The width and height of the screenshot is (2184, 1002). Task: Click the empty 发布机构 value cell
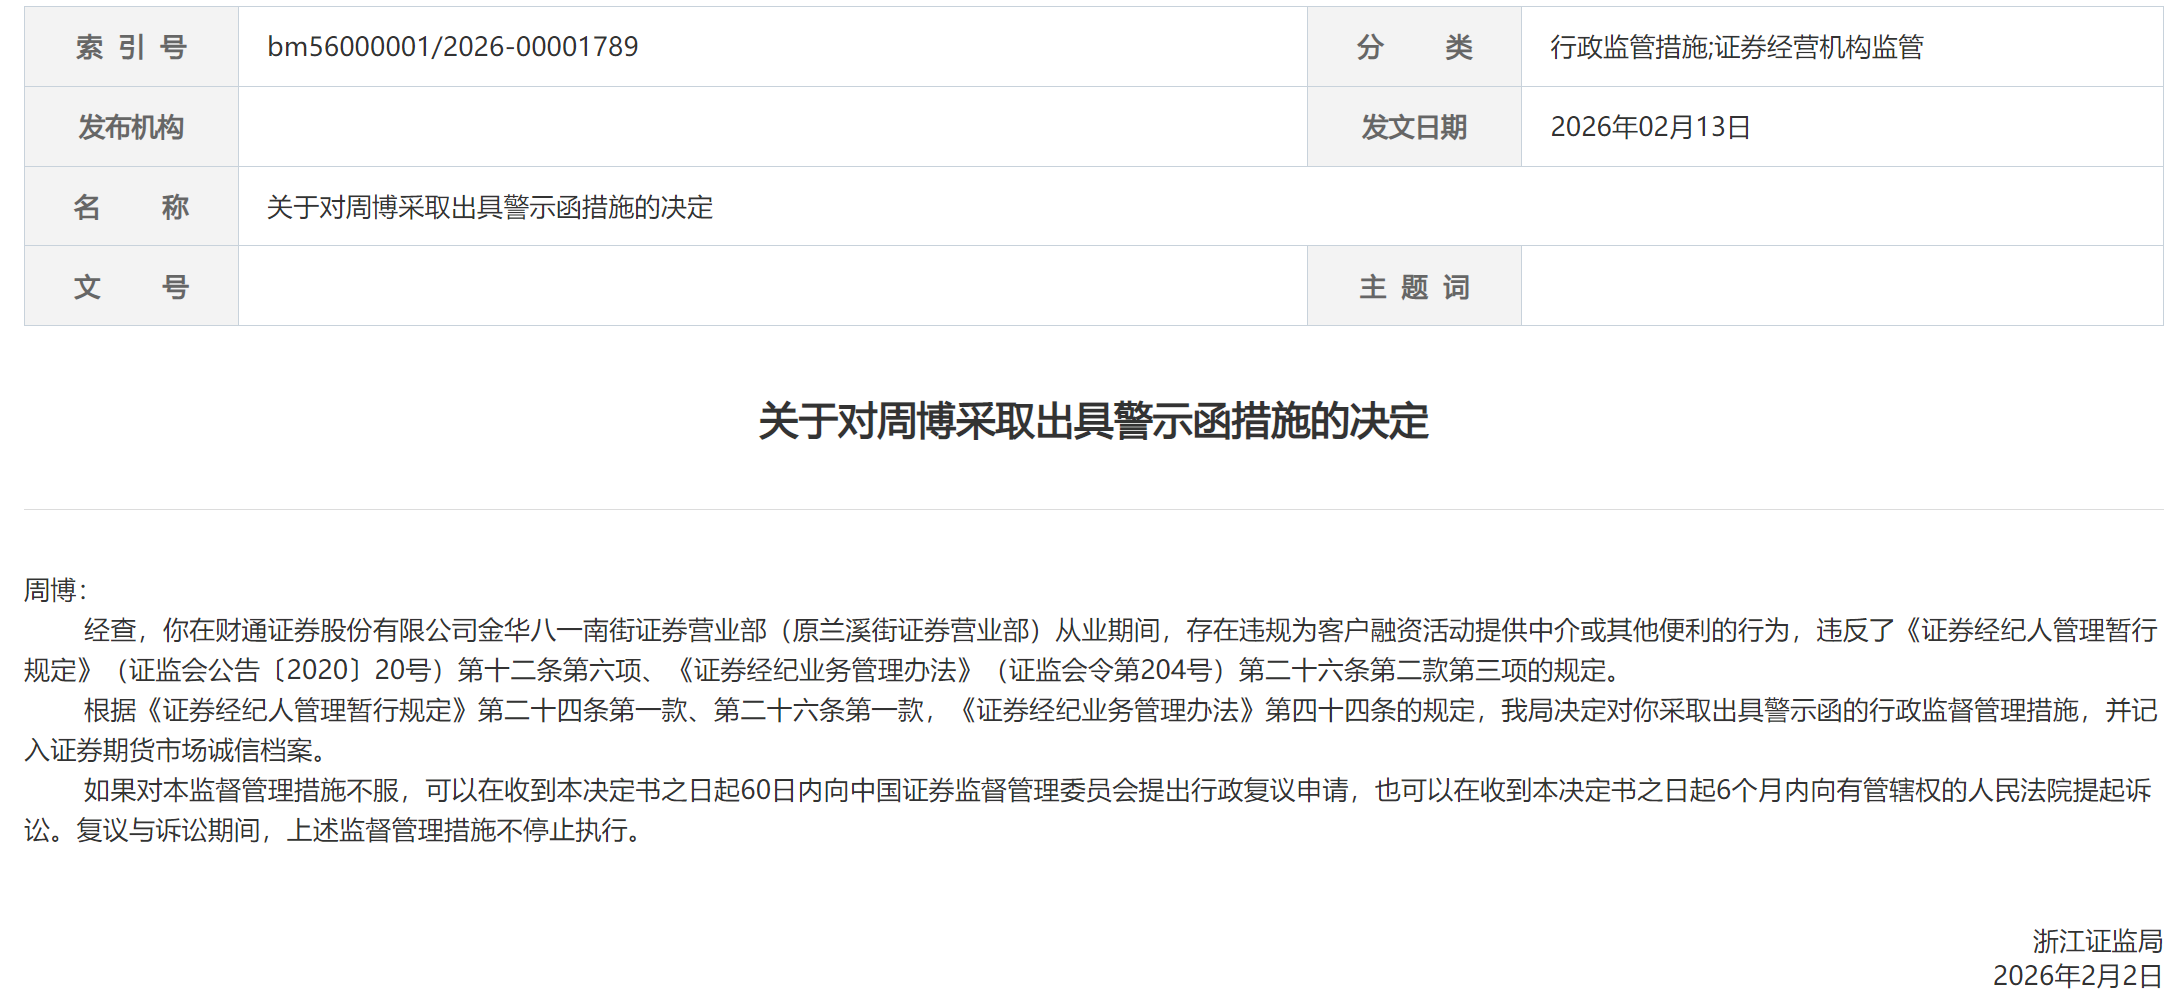click(772, 127)
